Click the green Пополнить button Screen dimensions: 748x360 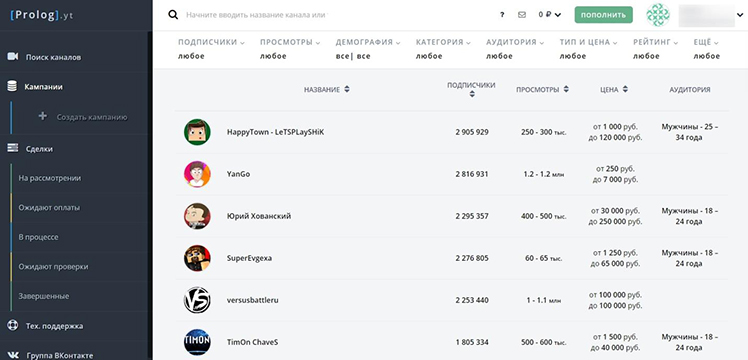603,15
